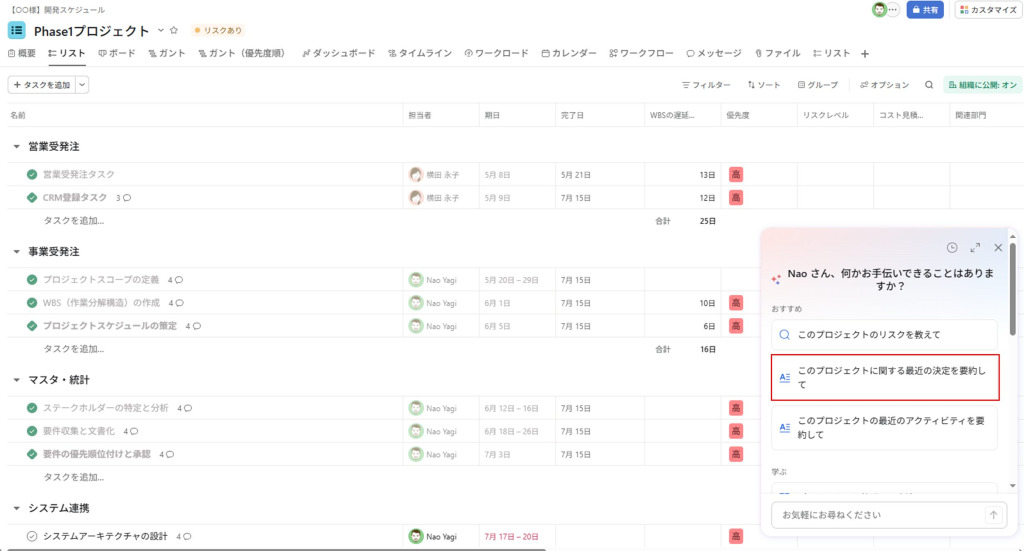Viewport: 1024px width, 551px height.
Task: Open the ソート options
Action: point(763,85)
